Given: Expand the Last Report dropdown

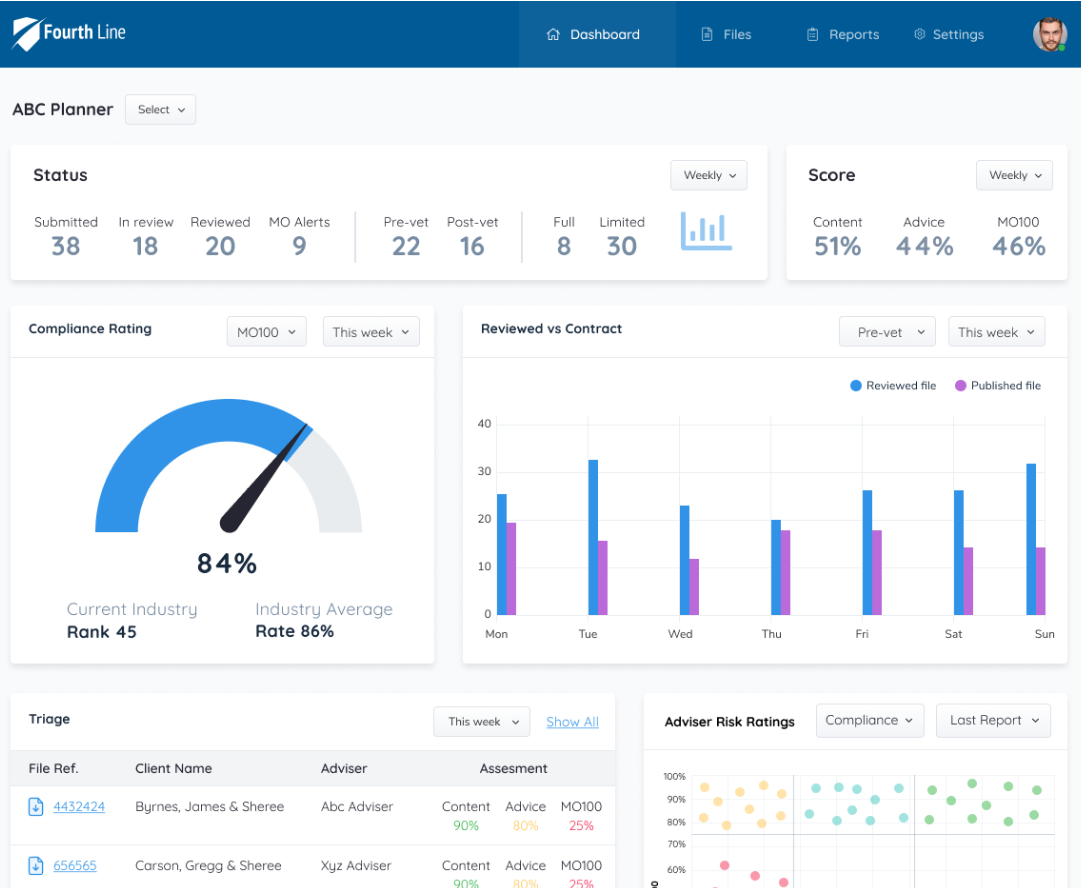Looking at the screenshot, I should pyautogui.click(x=993, y=720).
